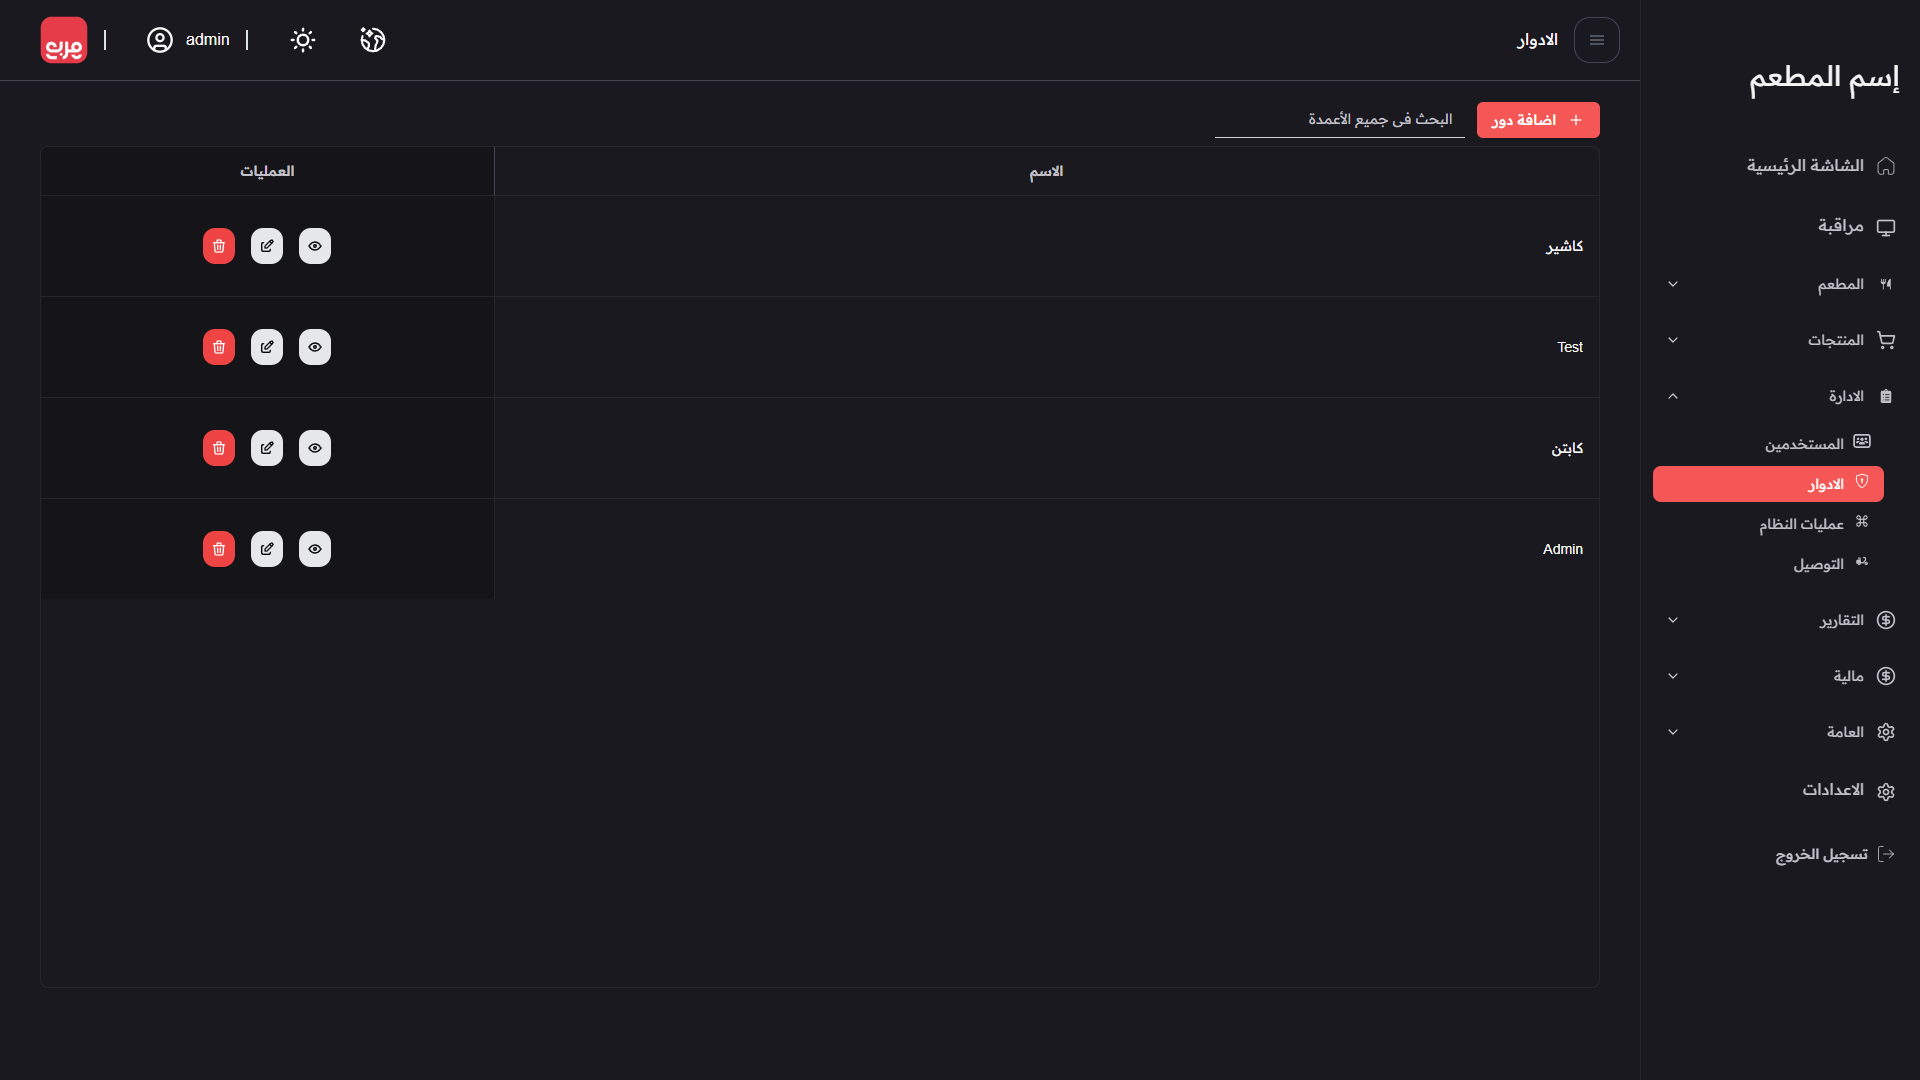1920x1080 pixels.
Task: Open the language globe icon in header
Action: coord(373,40)
